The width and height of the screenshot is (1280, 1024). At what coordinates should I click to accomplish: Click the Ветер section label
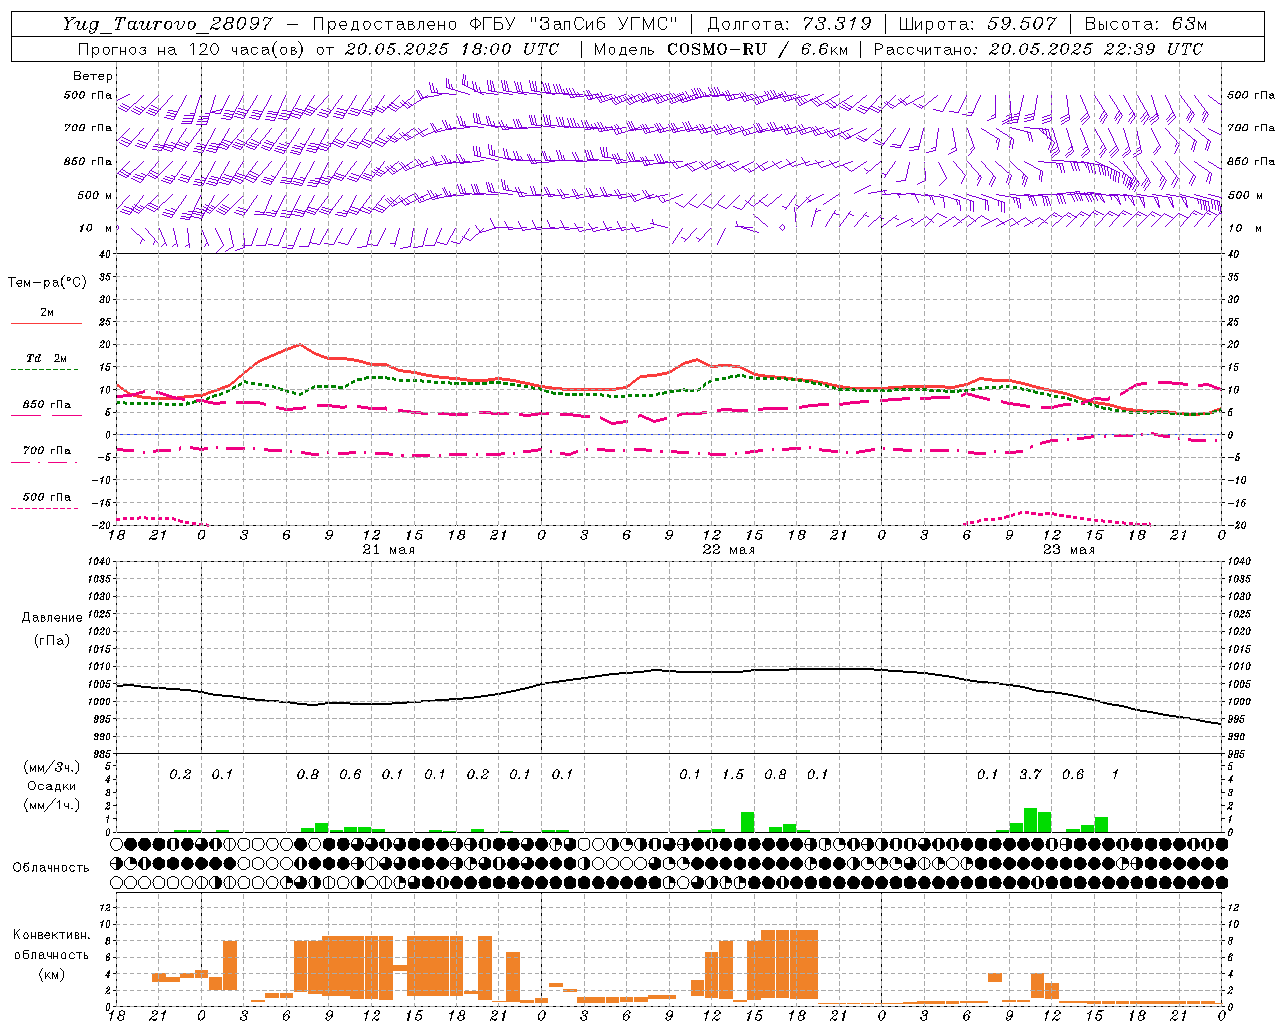93,76
